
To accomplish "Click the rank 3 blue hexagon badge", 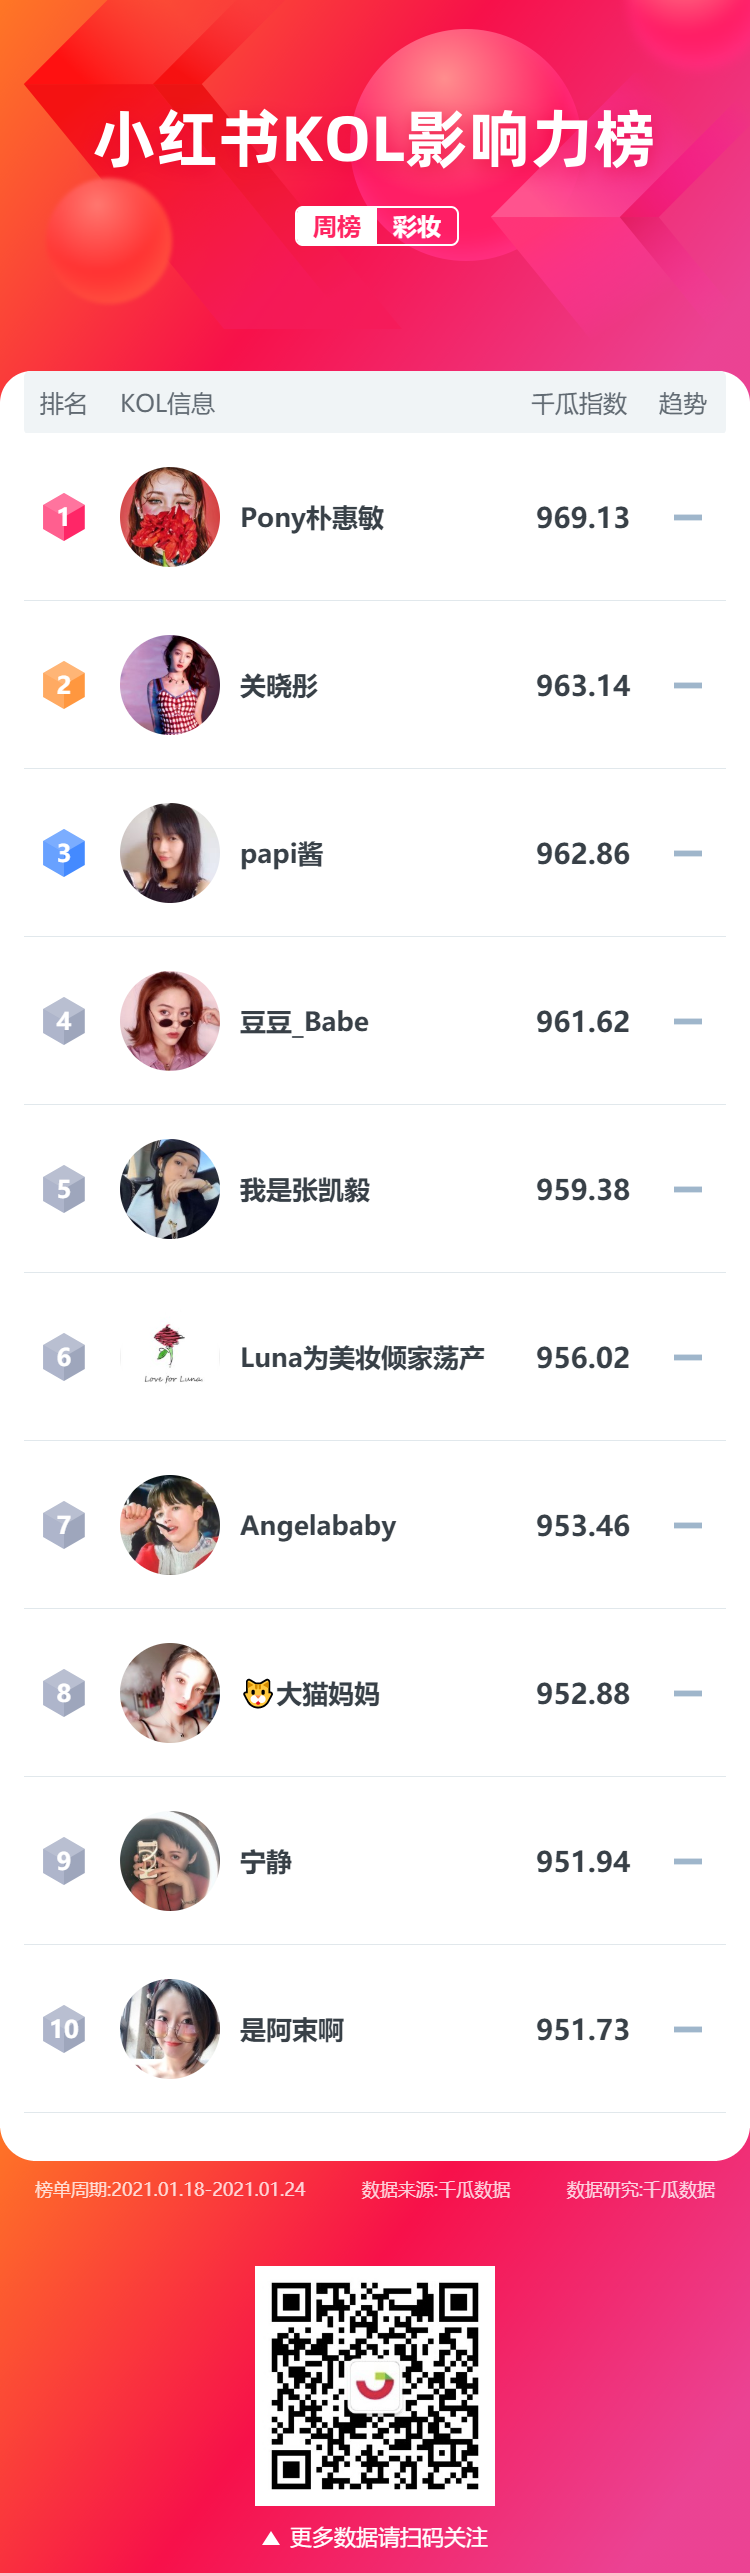I will [x=64, y=853].
